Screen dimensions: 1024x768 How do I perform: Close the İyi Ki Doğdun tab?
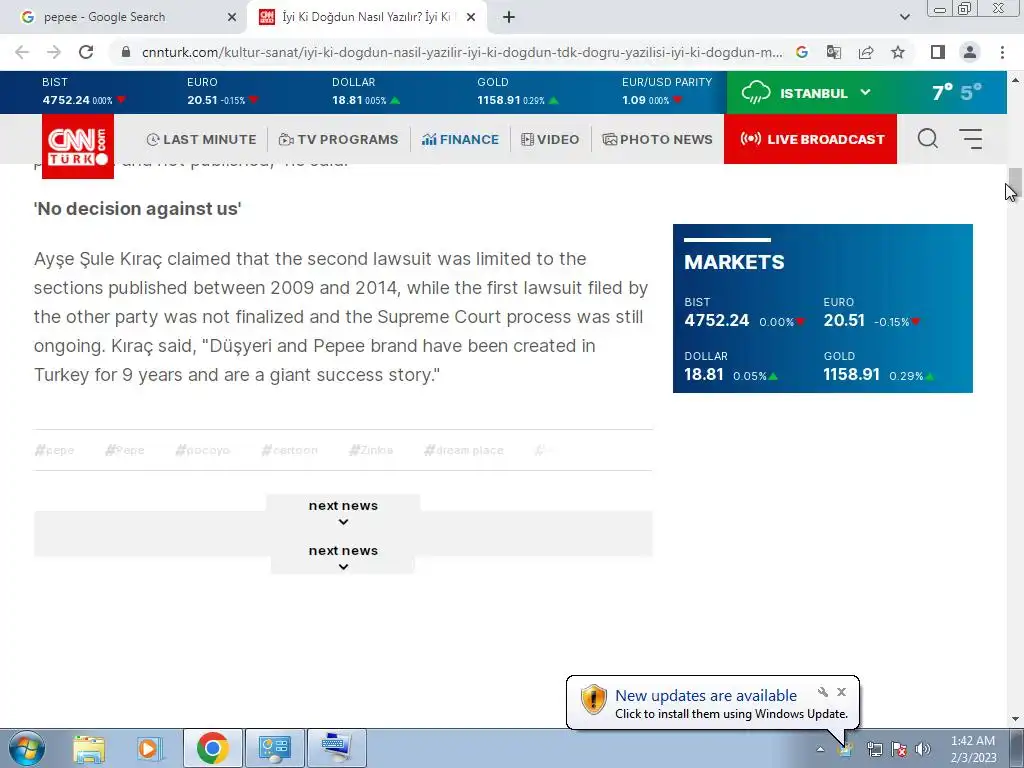[471, 18]
